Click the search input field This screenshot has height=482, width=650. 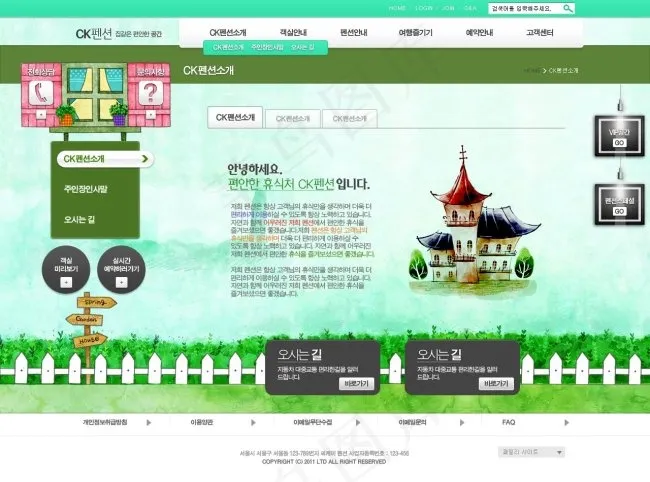pyautogui.click(x=525, y=8)
